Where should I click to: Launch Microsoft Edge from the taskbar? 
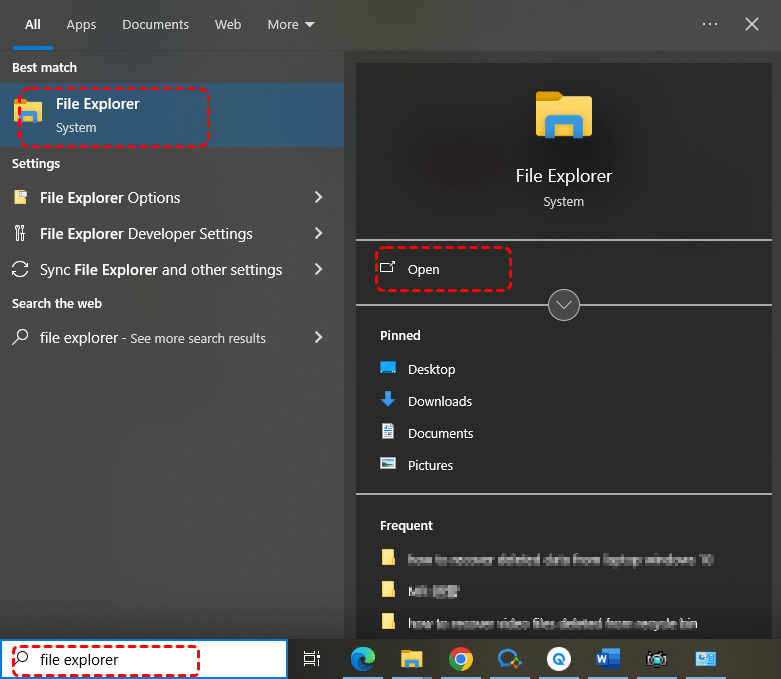pos(362,659)
